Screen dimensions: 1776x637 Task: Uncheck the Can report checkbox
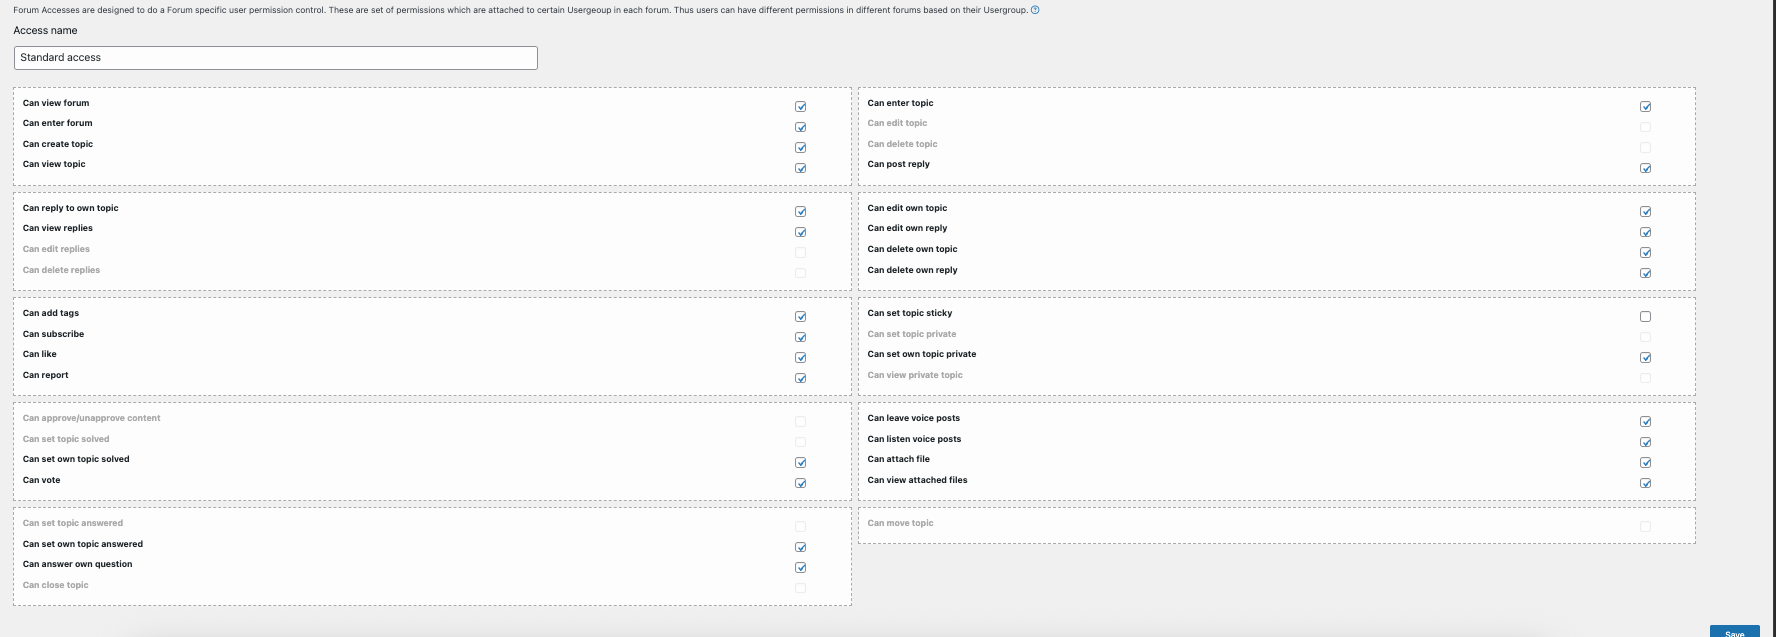pyautogui.click(x=800, y=378)
